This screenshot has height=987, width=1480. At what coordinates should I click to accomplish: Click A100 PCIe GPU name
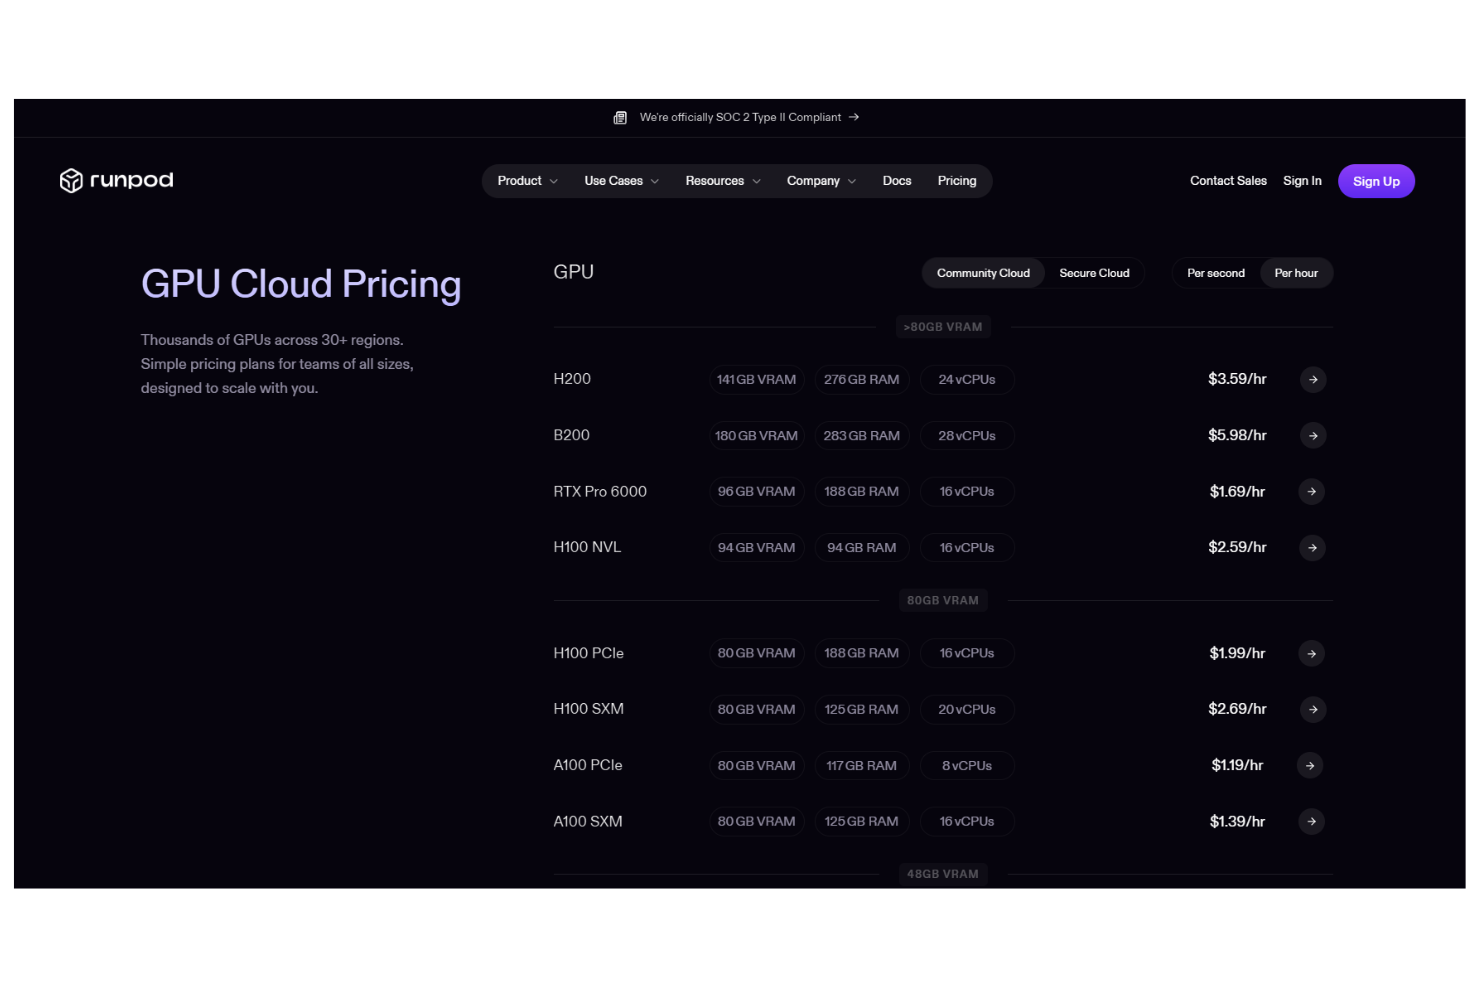pyautogui.click(x=588, y=766)
